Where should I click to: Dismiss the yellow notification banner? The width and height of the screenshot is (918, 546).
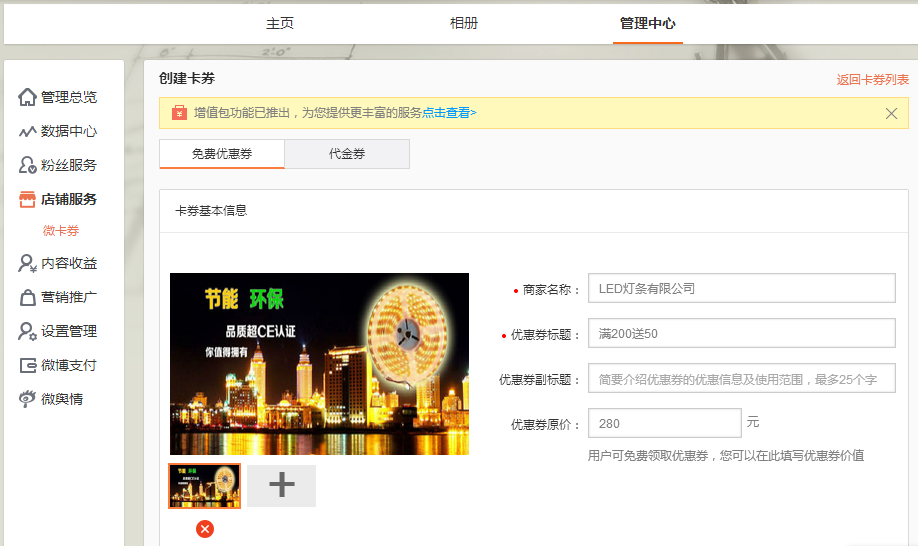coord(891,113)
